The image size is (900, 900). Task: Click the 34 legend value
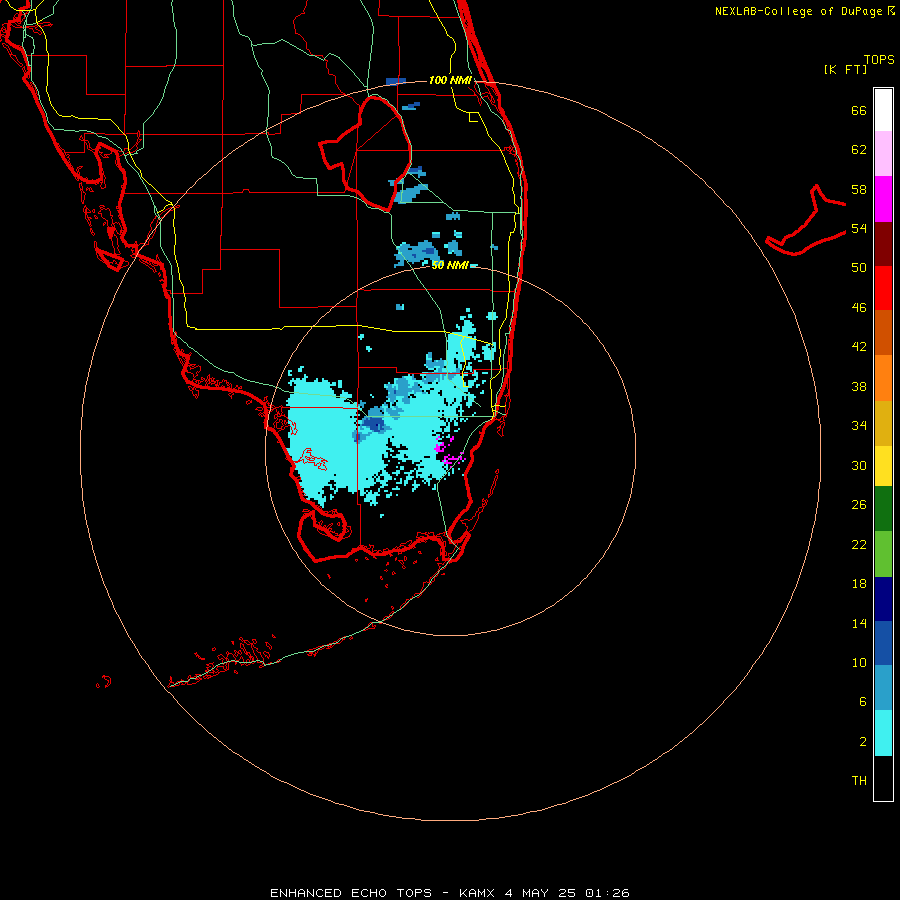pos(859,426)
